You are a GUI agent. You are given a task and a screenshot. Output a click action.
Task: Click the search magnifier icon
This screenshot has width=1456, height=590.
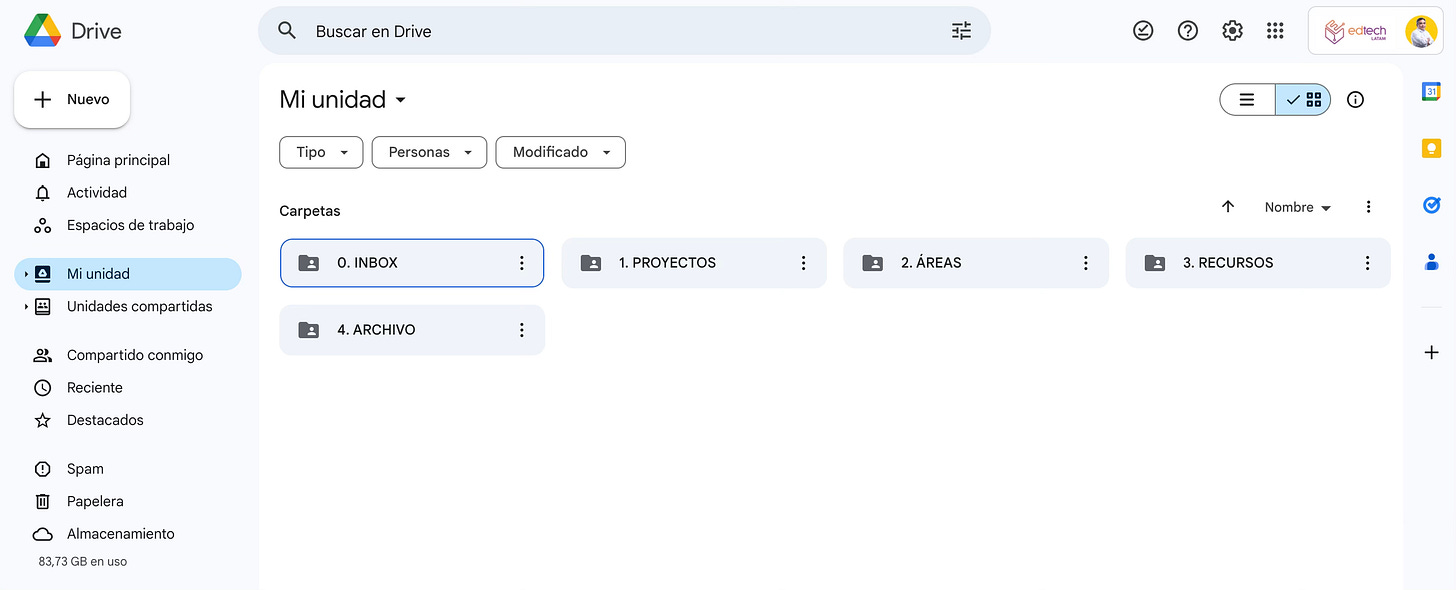click(x=287, y=31)
